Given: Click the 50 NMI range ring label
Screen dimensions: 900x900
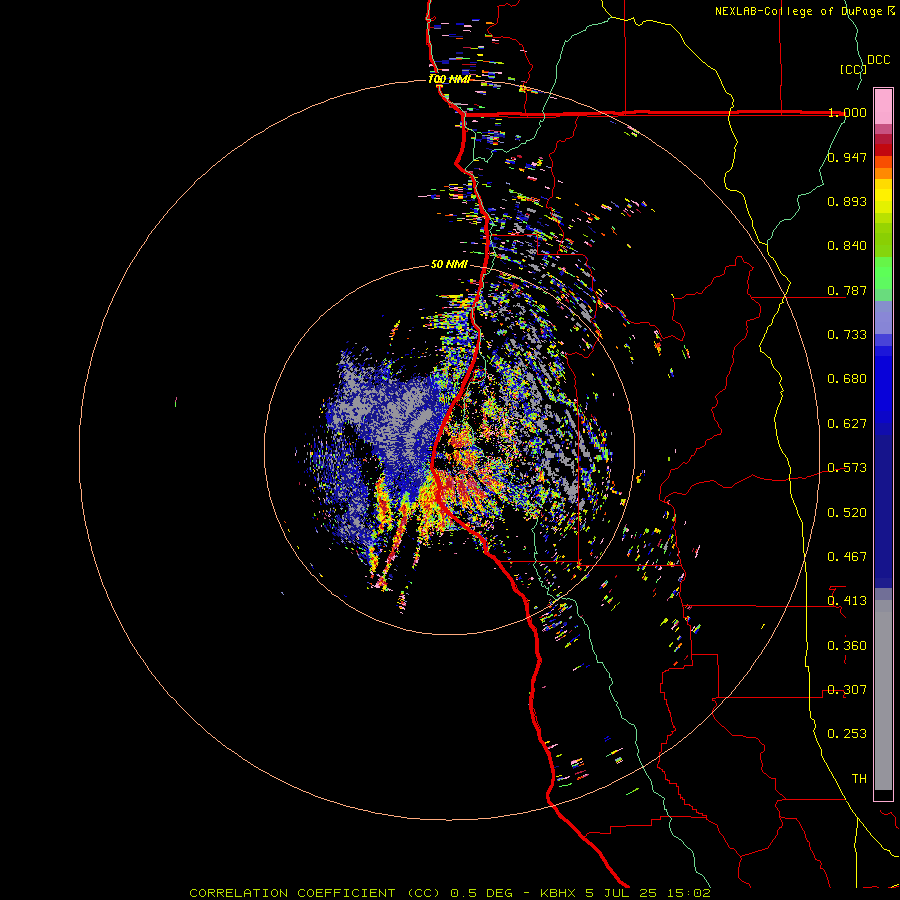Looking at the screenshot, I should click(449, 265).
